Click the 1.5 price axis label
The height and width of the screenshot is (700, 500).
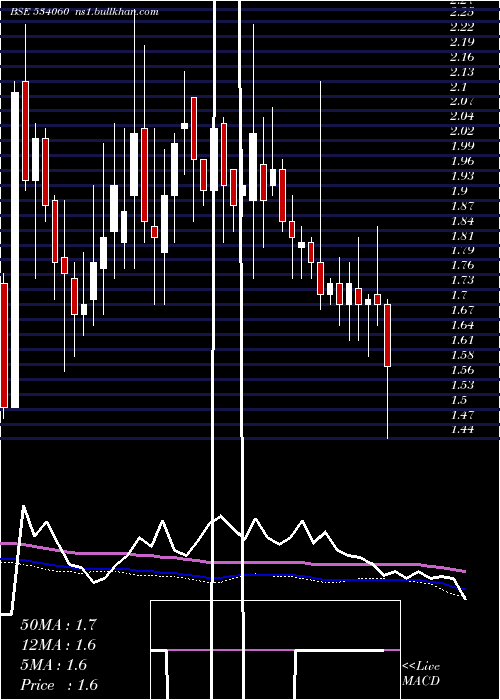458,400
